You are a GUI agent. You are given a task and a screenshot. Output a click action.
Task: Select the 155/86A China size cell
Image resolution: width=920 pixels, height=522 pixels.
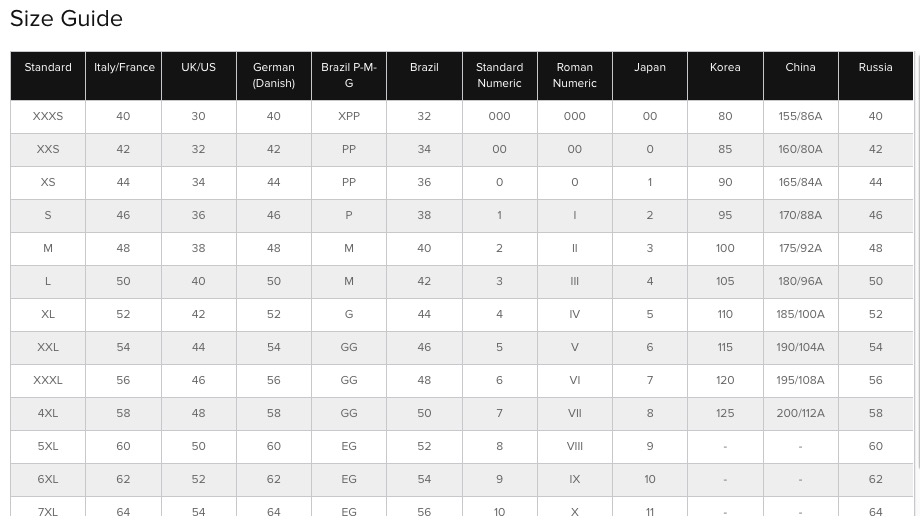click(x=801, y=117)
